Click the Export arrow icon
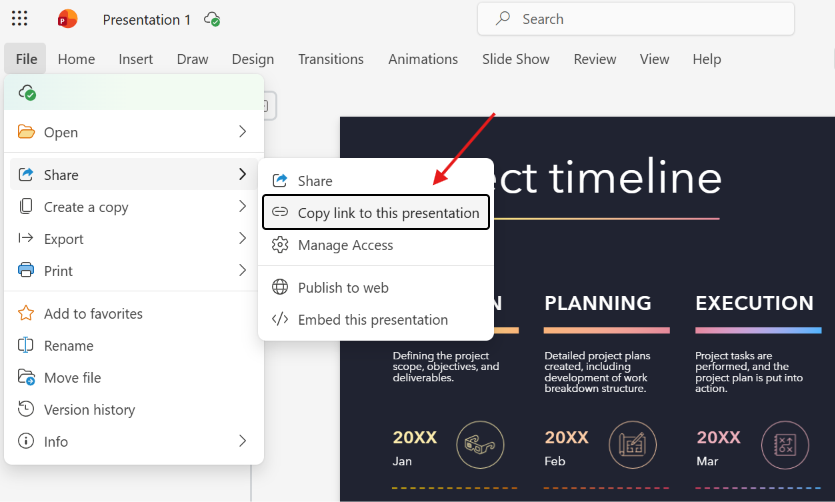The height and width of the screenshot is (502, 835). click(x=26, y=238)
